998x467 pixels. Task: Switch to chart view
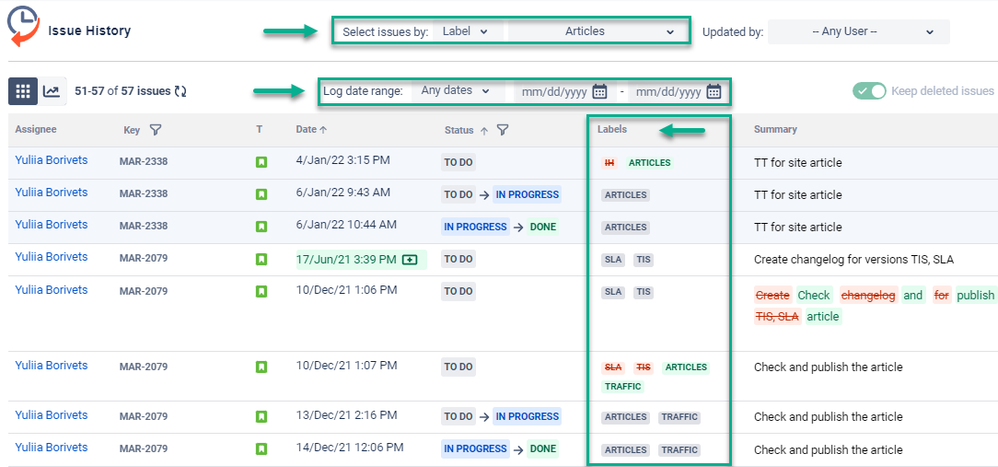52,92
